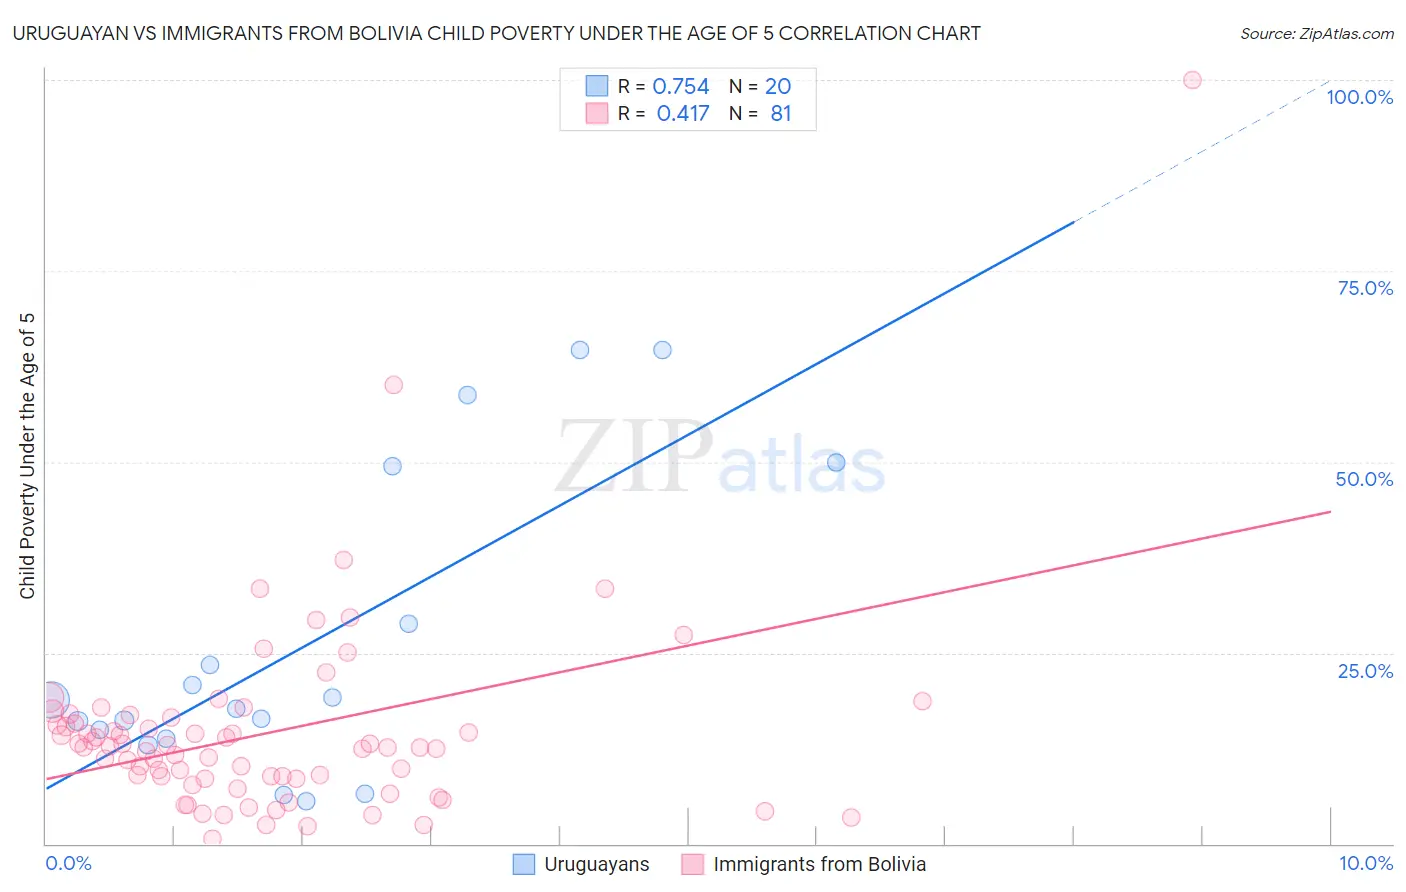1406x892 pixels.
Task: Click the blue Uruguayans legend swatch at bottom
Action: (x=523, y=864)
